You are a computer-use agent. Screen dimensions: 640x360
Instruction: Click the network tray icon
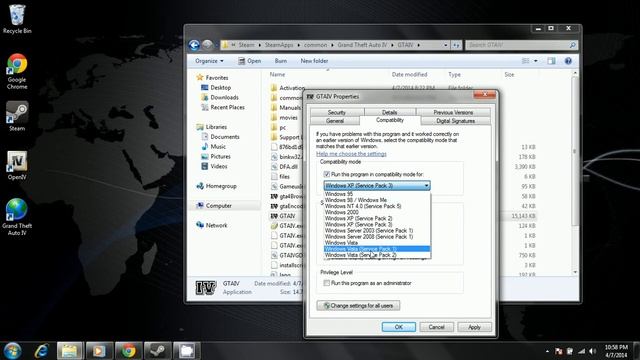(x=581, y=351)
